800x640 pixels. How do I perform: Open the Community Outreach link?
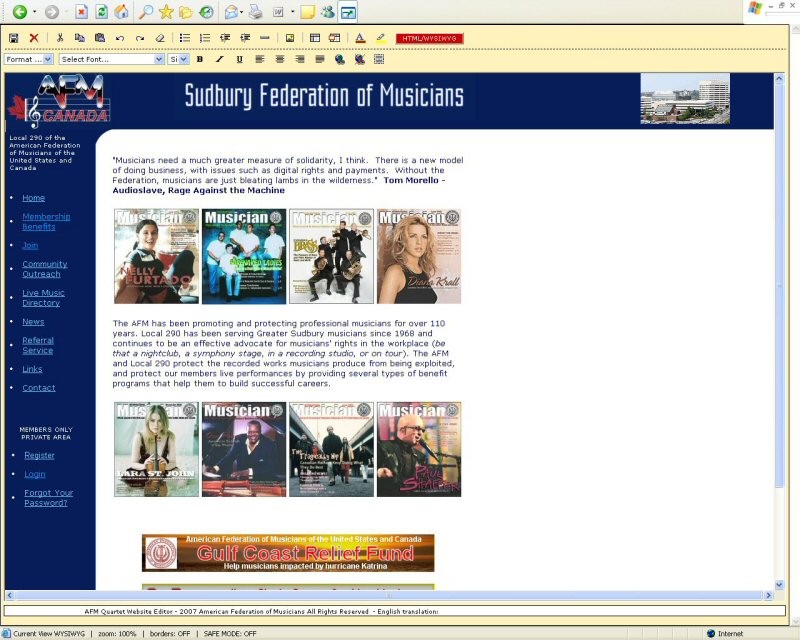click(x=44, y=269)
